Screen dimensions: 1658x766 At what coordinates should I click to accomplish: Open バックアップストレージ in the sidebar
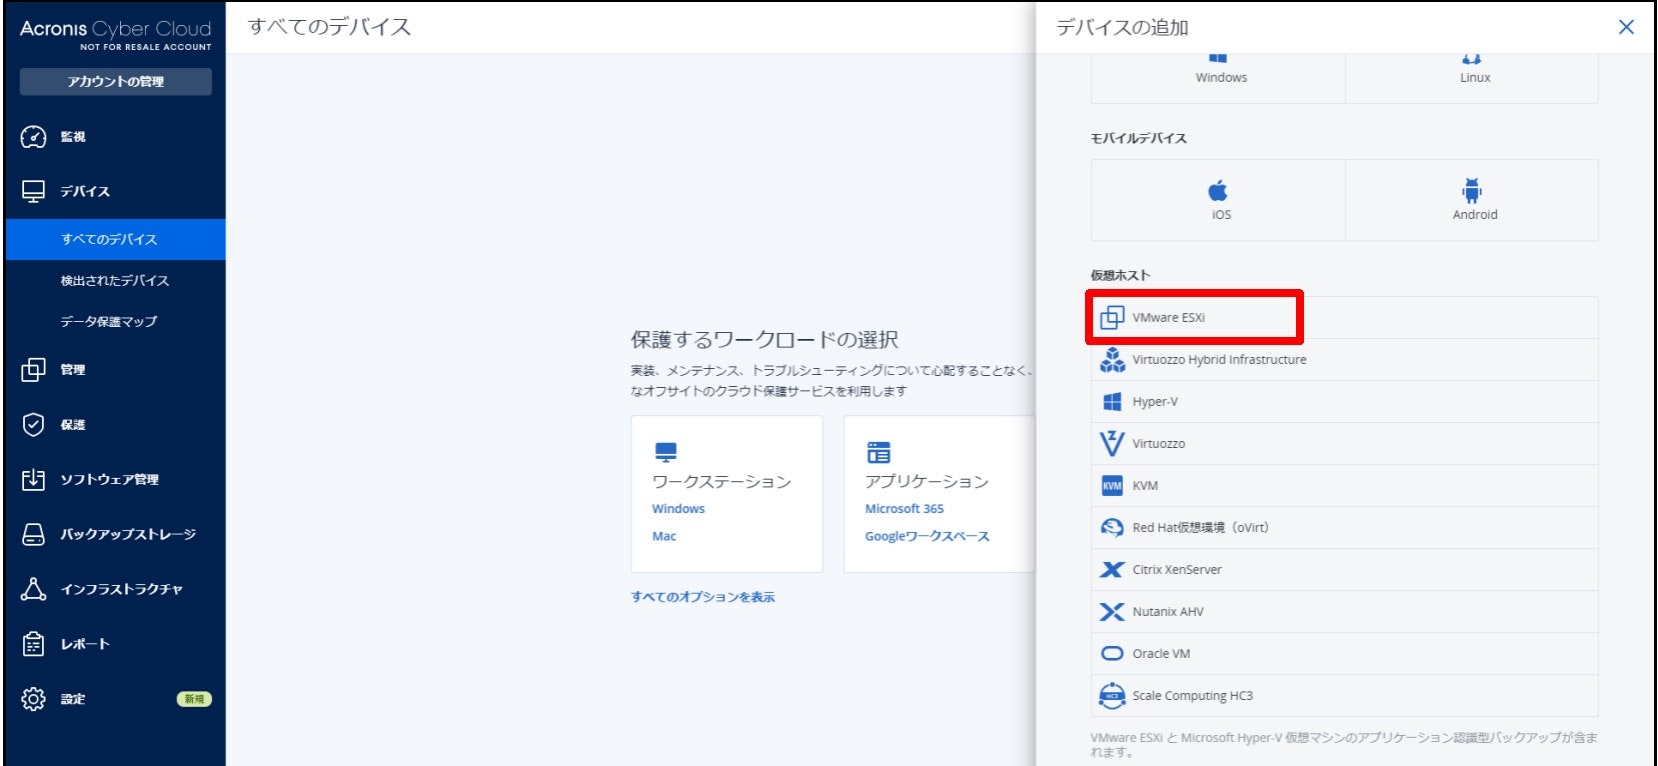coord(128,535)
